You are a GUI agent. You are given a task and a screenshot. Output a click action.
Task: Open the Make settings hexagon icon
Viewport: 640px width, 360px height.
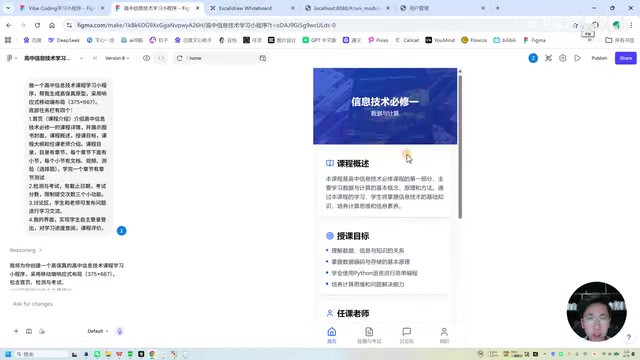tap(562, 58)
